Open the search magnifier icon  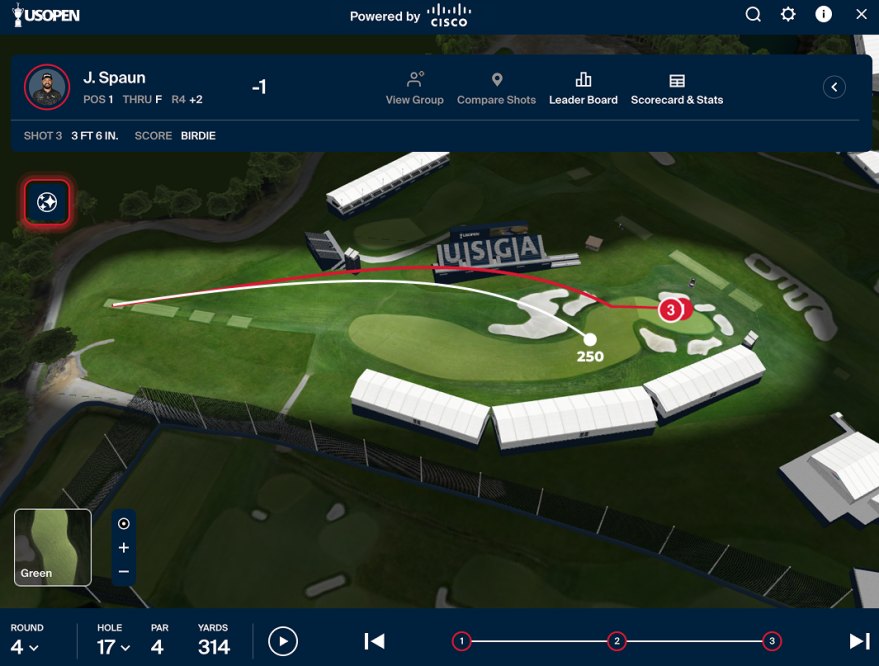pos(753,14)
